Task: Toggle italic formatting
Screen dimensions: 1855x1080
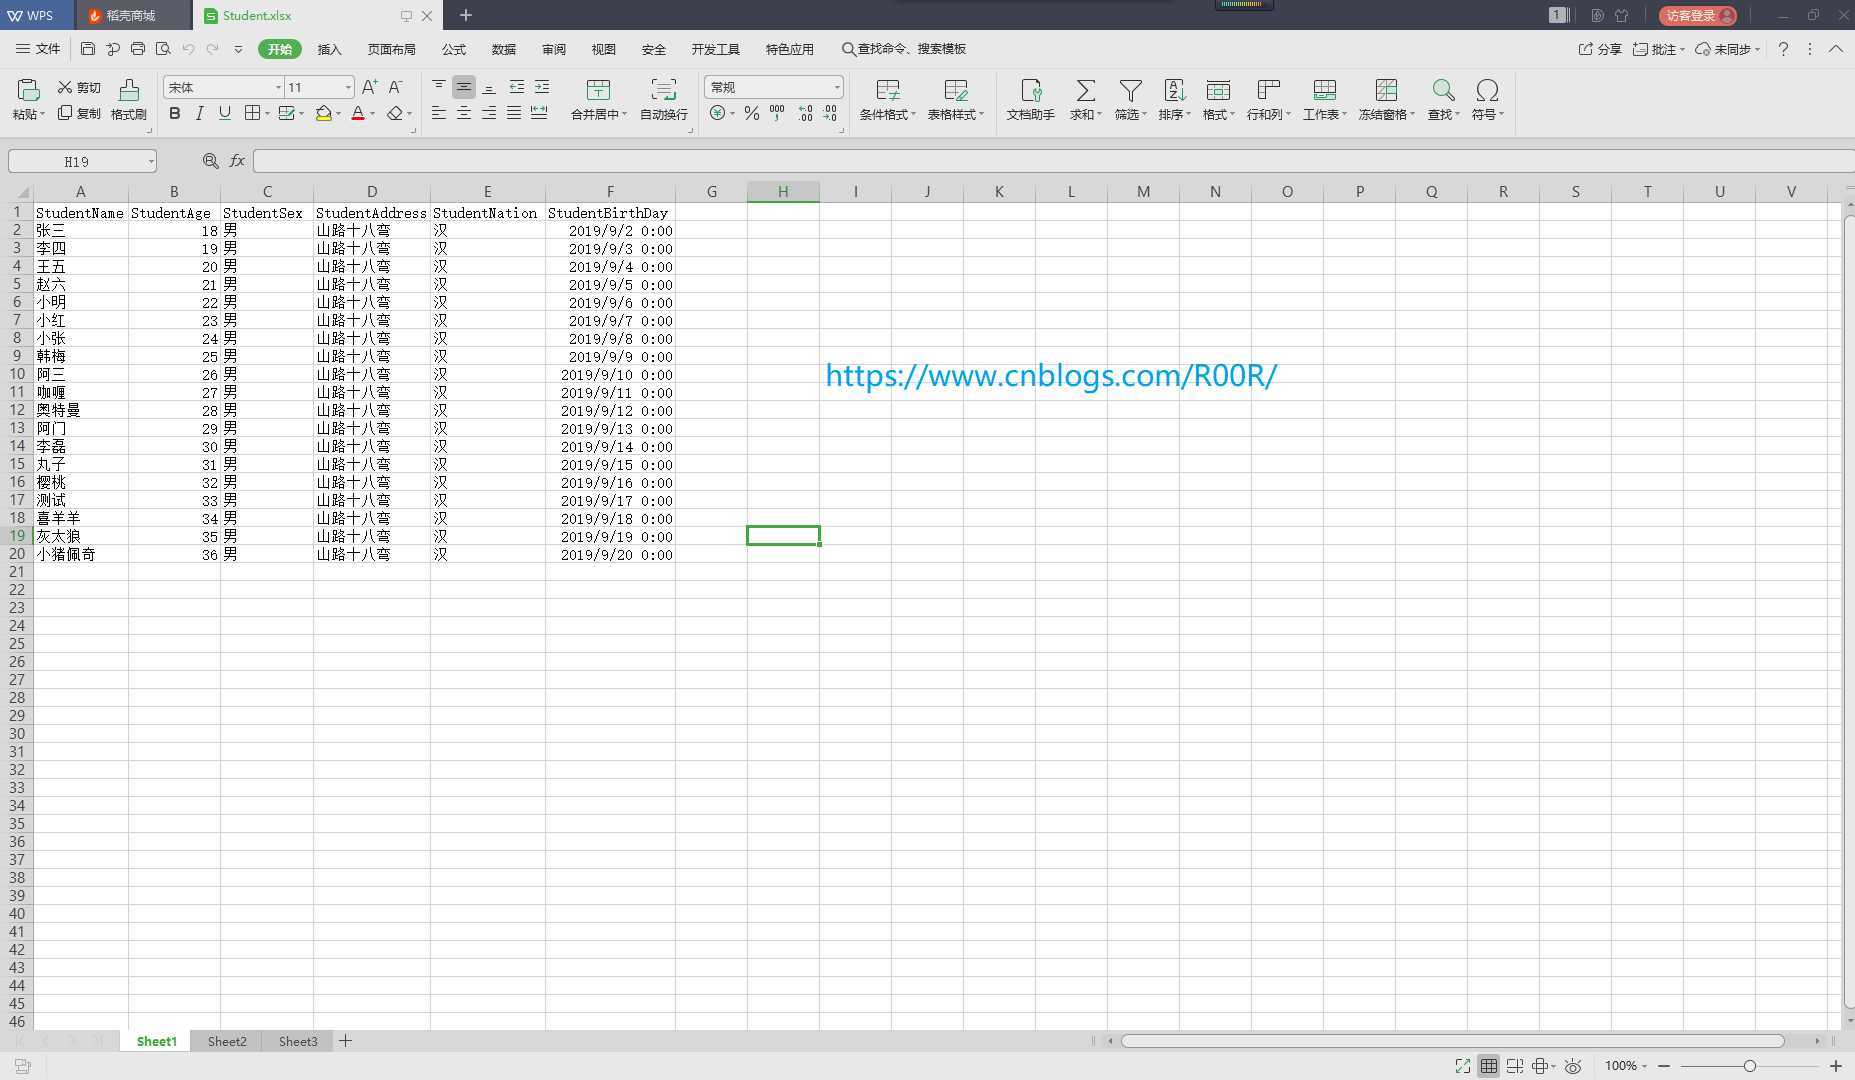Action: pyautogui.click(x=200, y=113)
